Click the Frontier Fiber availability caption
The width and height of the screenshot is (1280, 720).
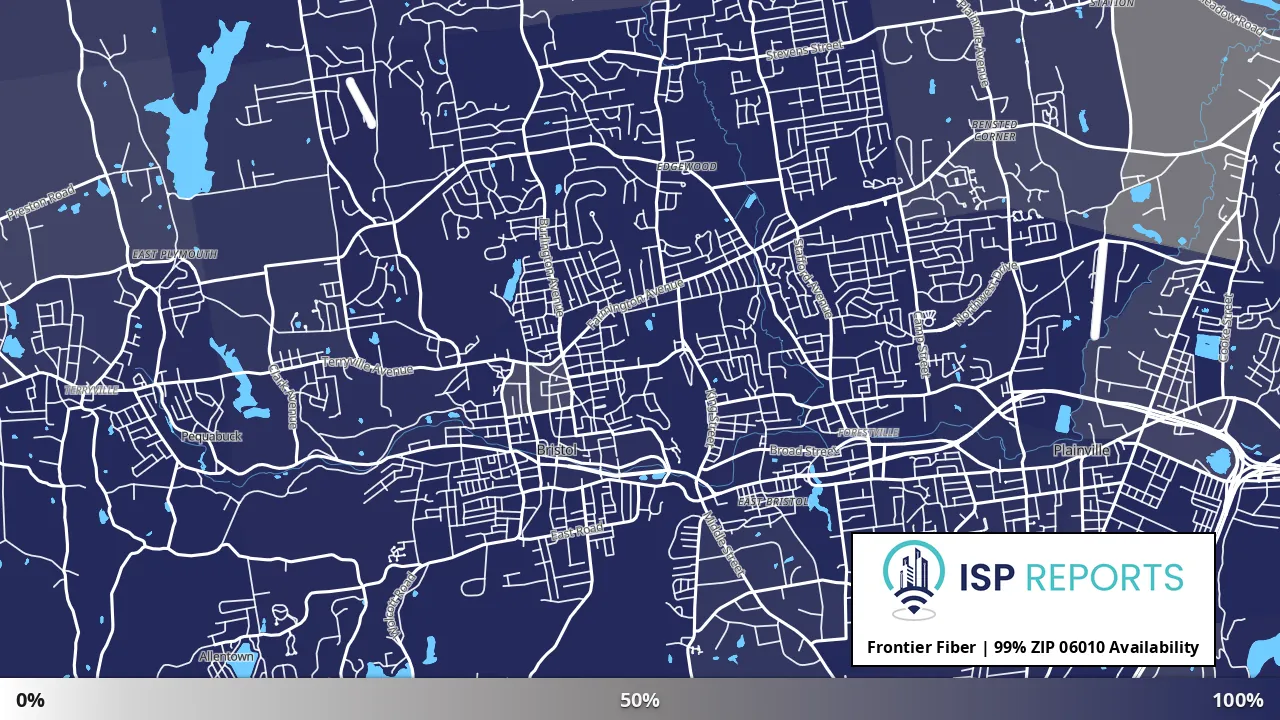point(1033,647)
